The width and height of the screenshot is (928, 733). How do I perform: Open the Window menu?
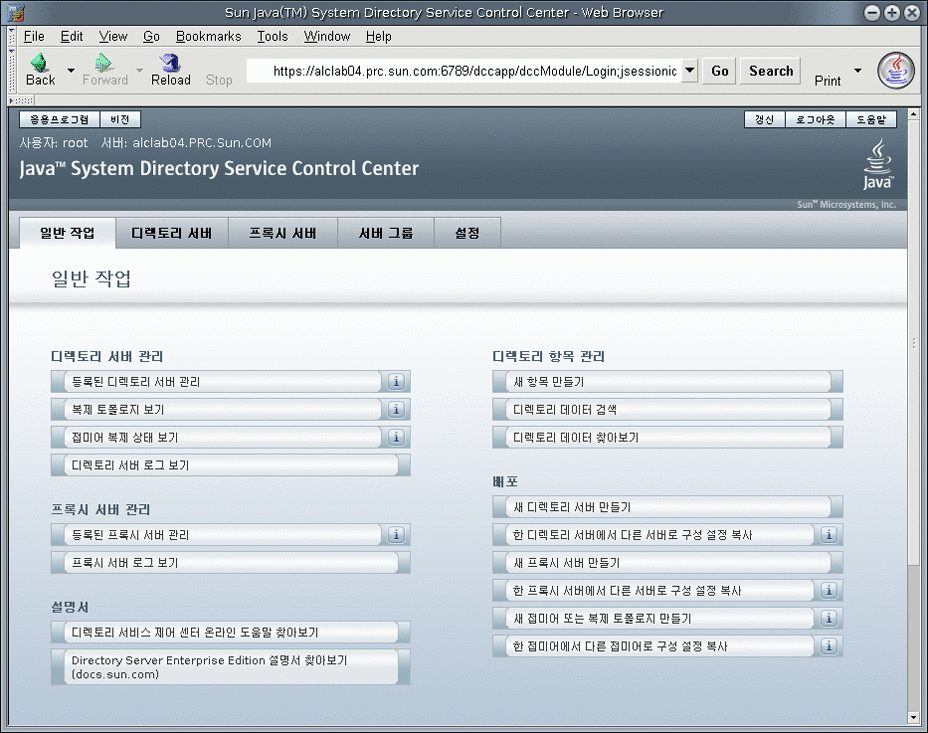tap(327, 37)
